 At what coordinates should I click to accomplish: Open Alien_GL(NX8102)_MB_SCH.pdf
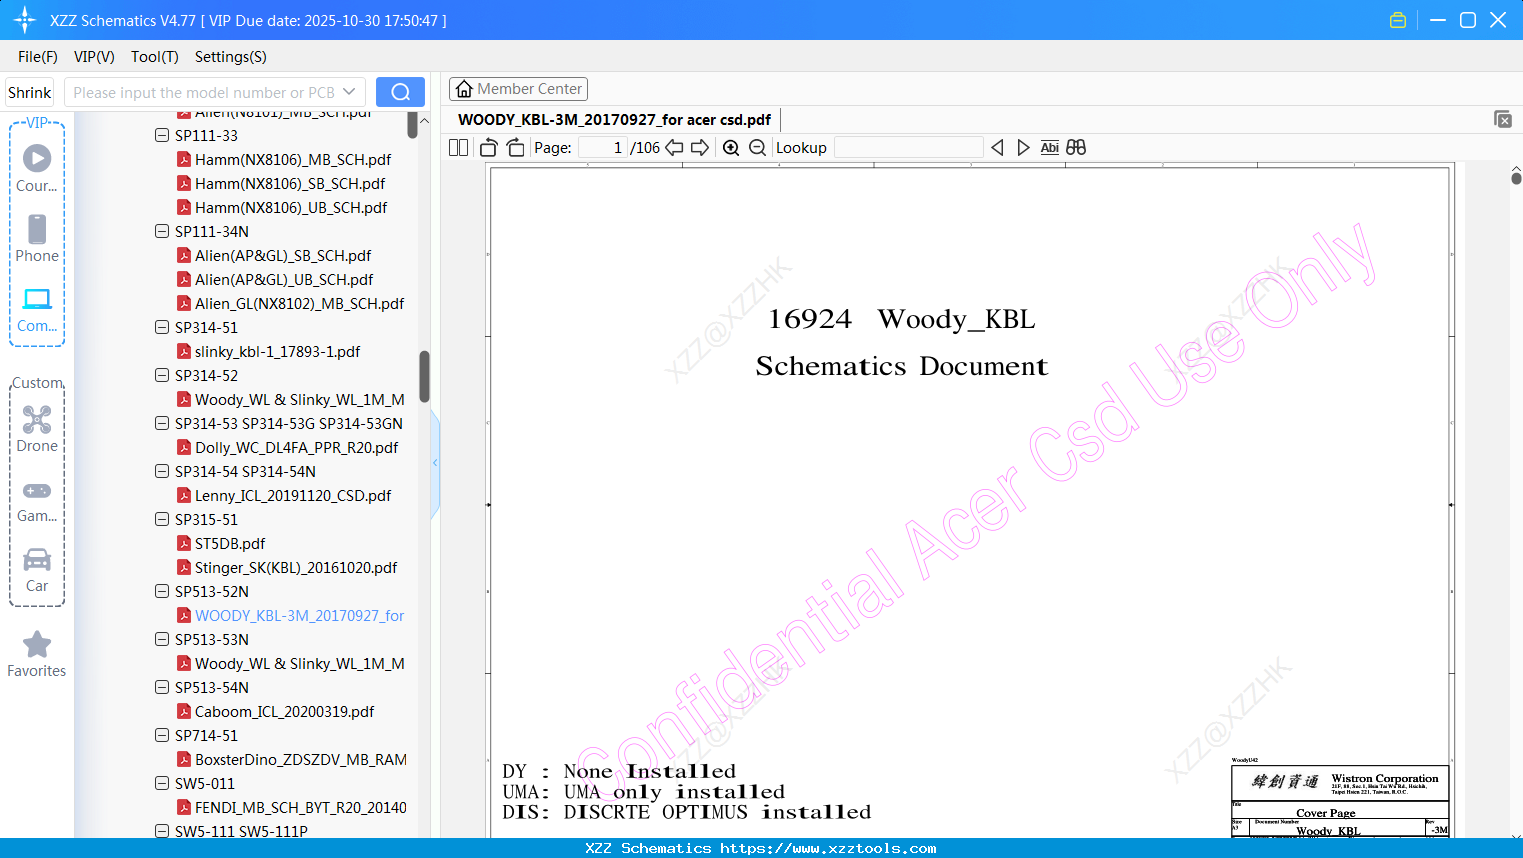coord(300,303)
